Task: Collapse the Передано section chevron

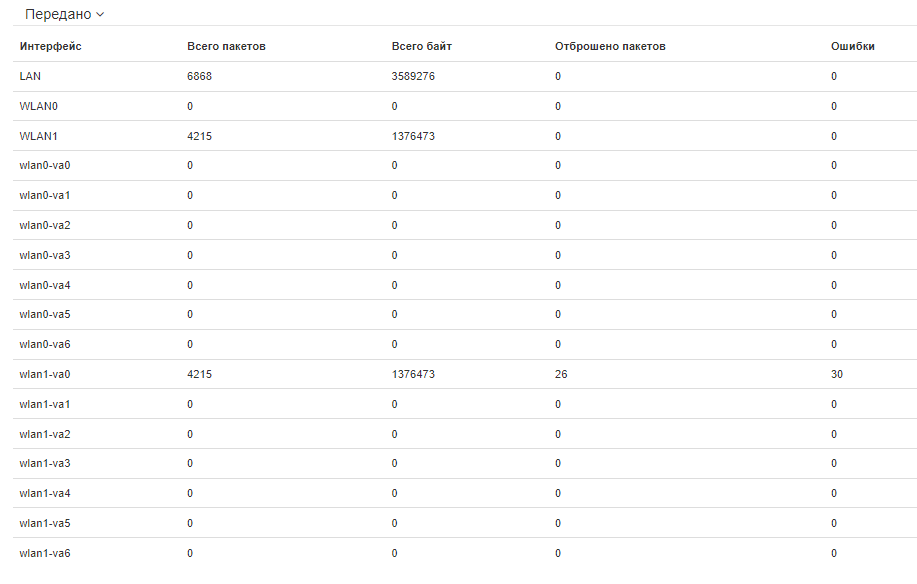Action: pos(101,15)
